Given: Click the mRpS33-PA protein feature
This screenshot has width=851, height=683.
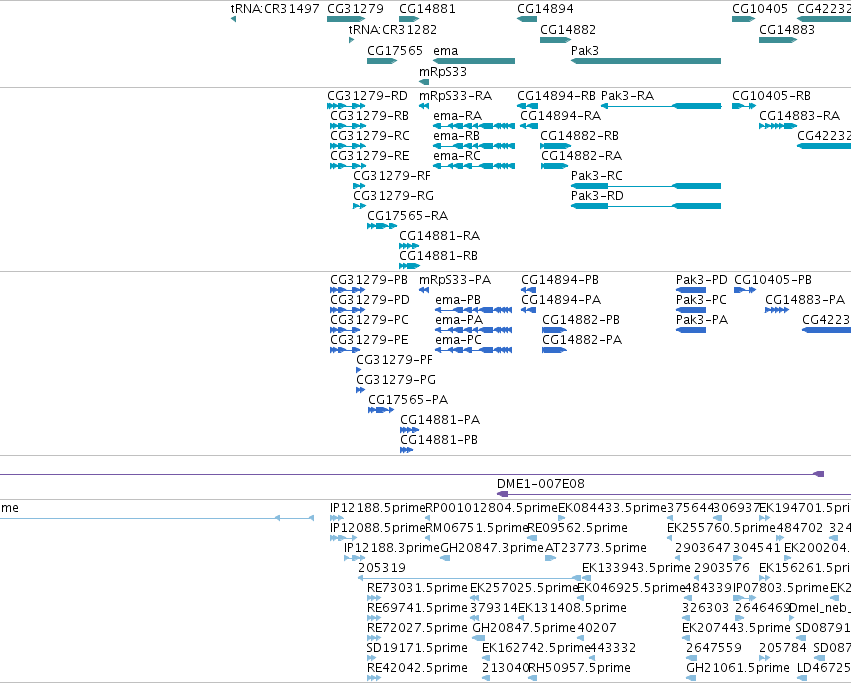Looking at the screenshot, I should 424,290.
